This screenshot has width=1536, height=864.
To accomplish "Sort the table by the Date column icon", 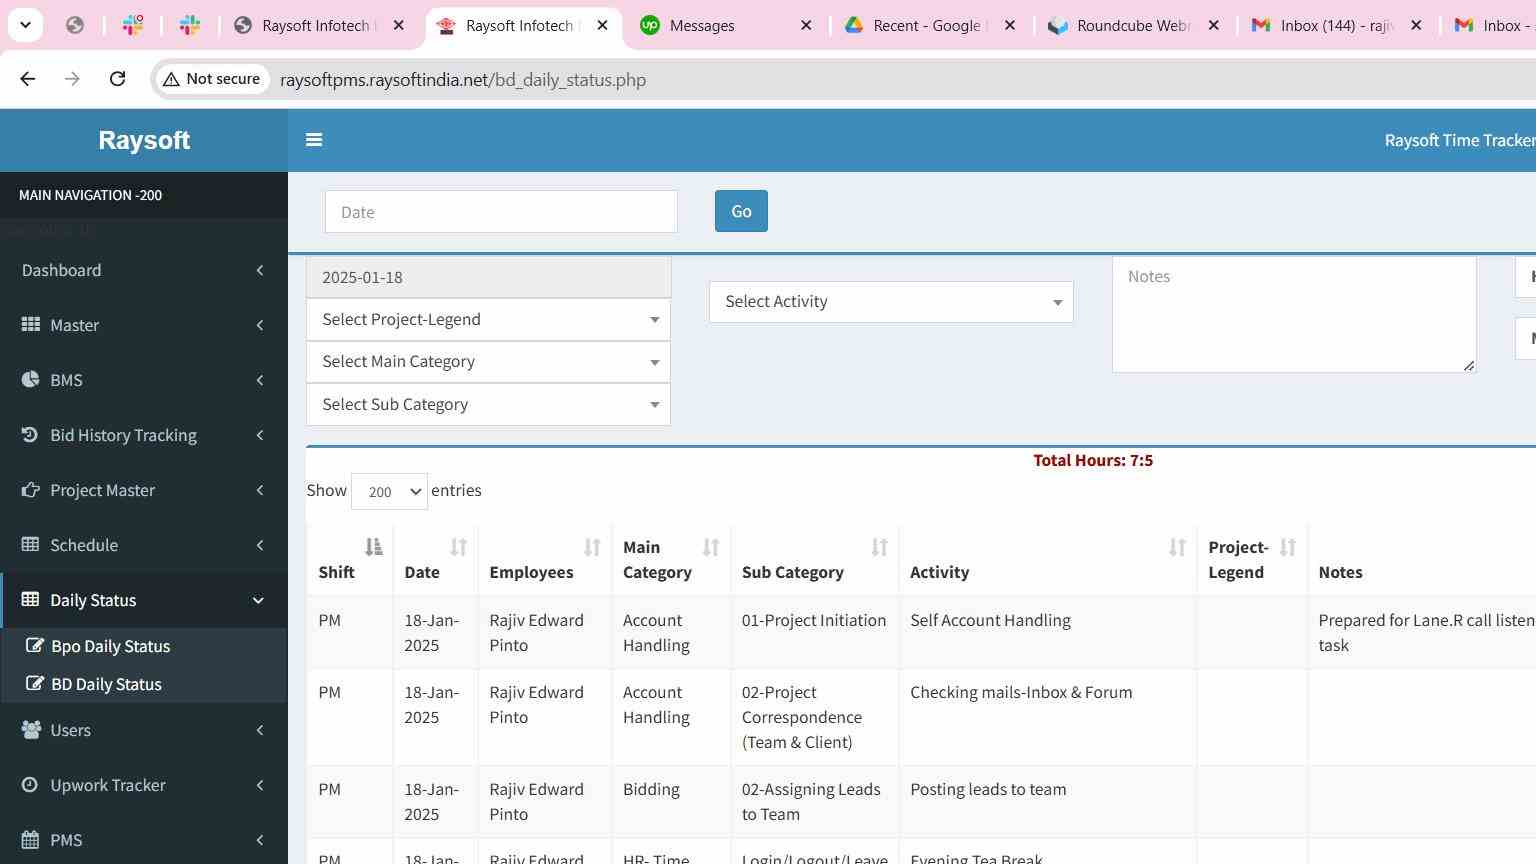I will pos(459,547).
